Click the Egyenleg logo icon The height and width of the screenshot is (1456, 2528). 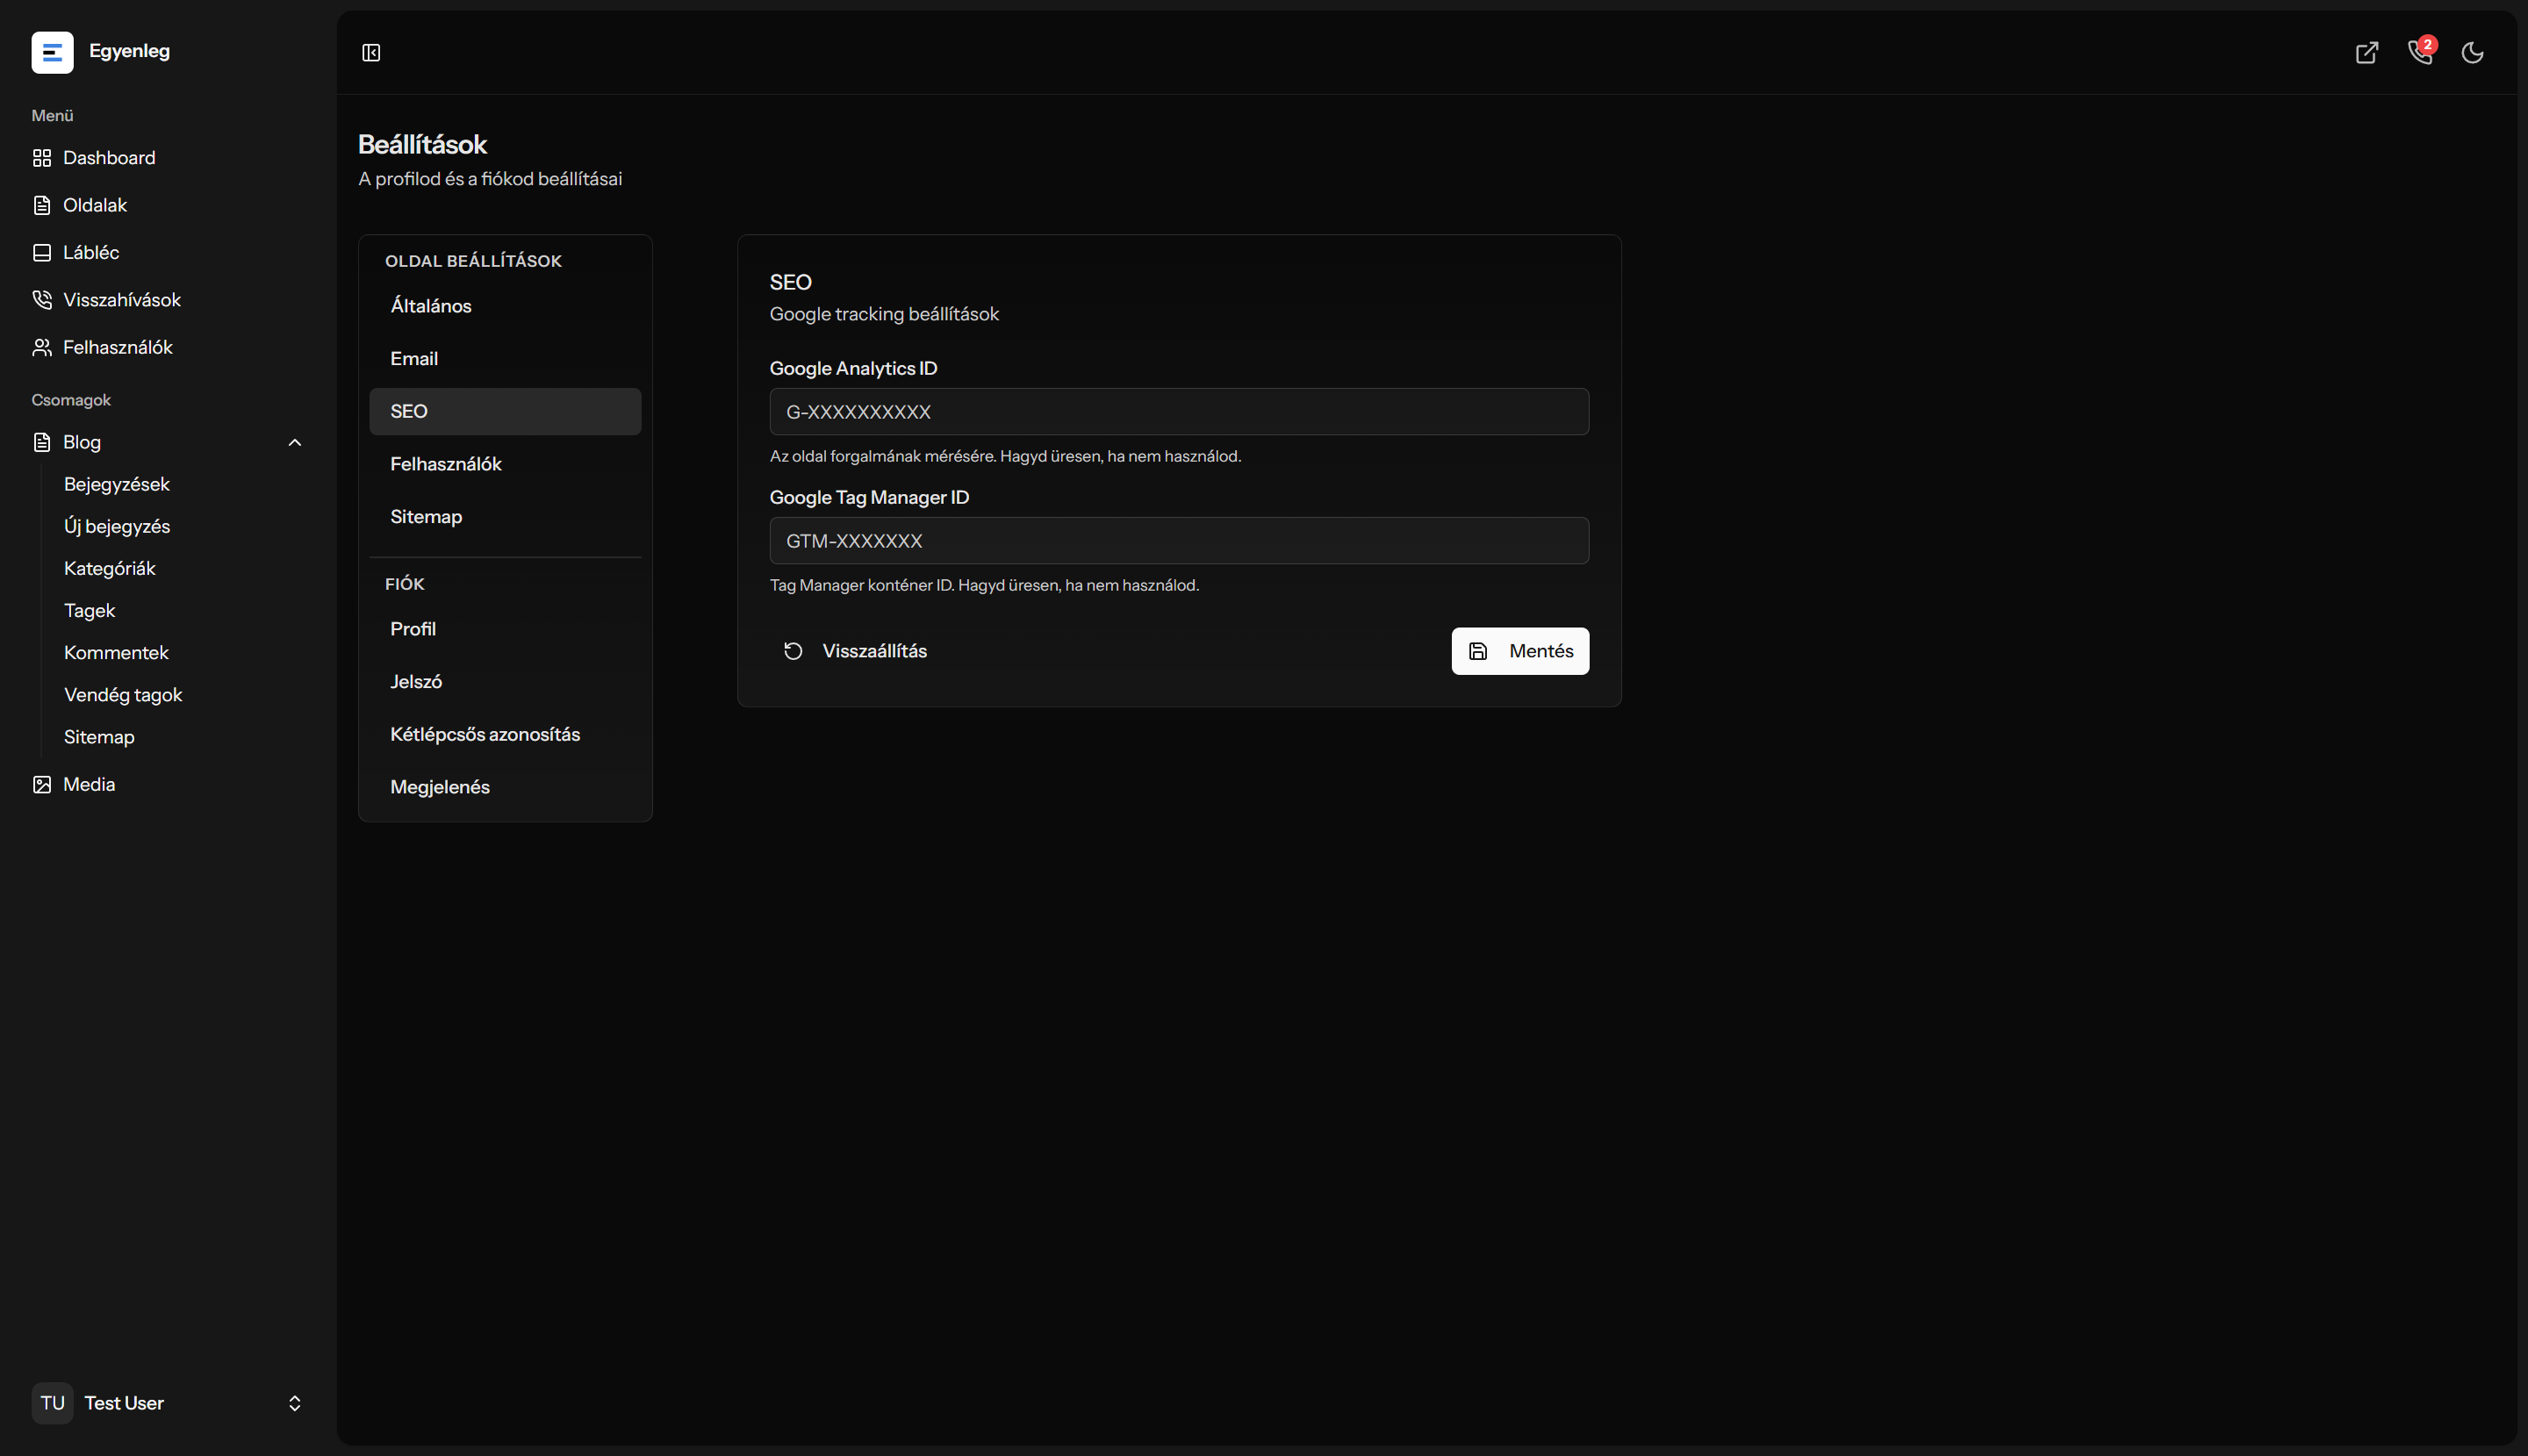point(52,52)
